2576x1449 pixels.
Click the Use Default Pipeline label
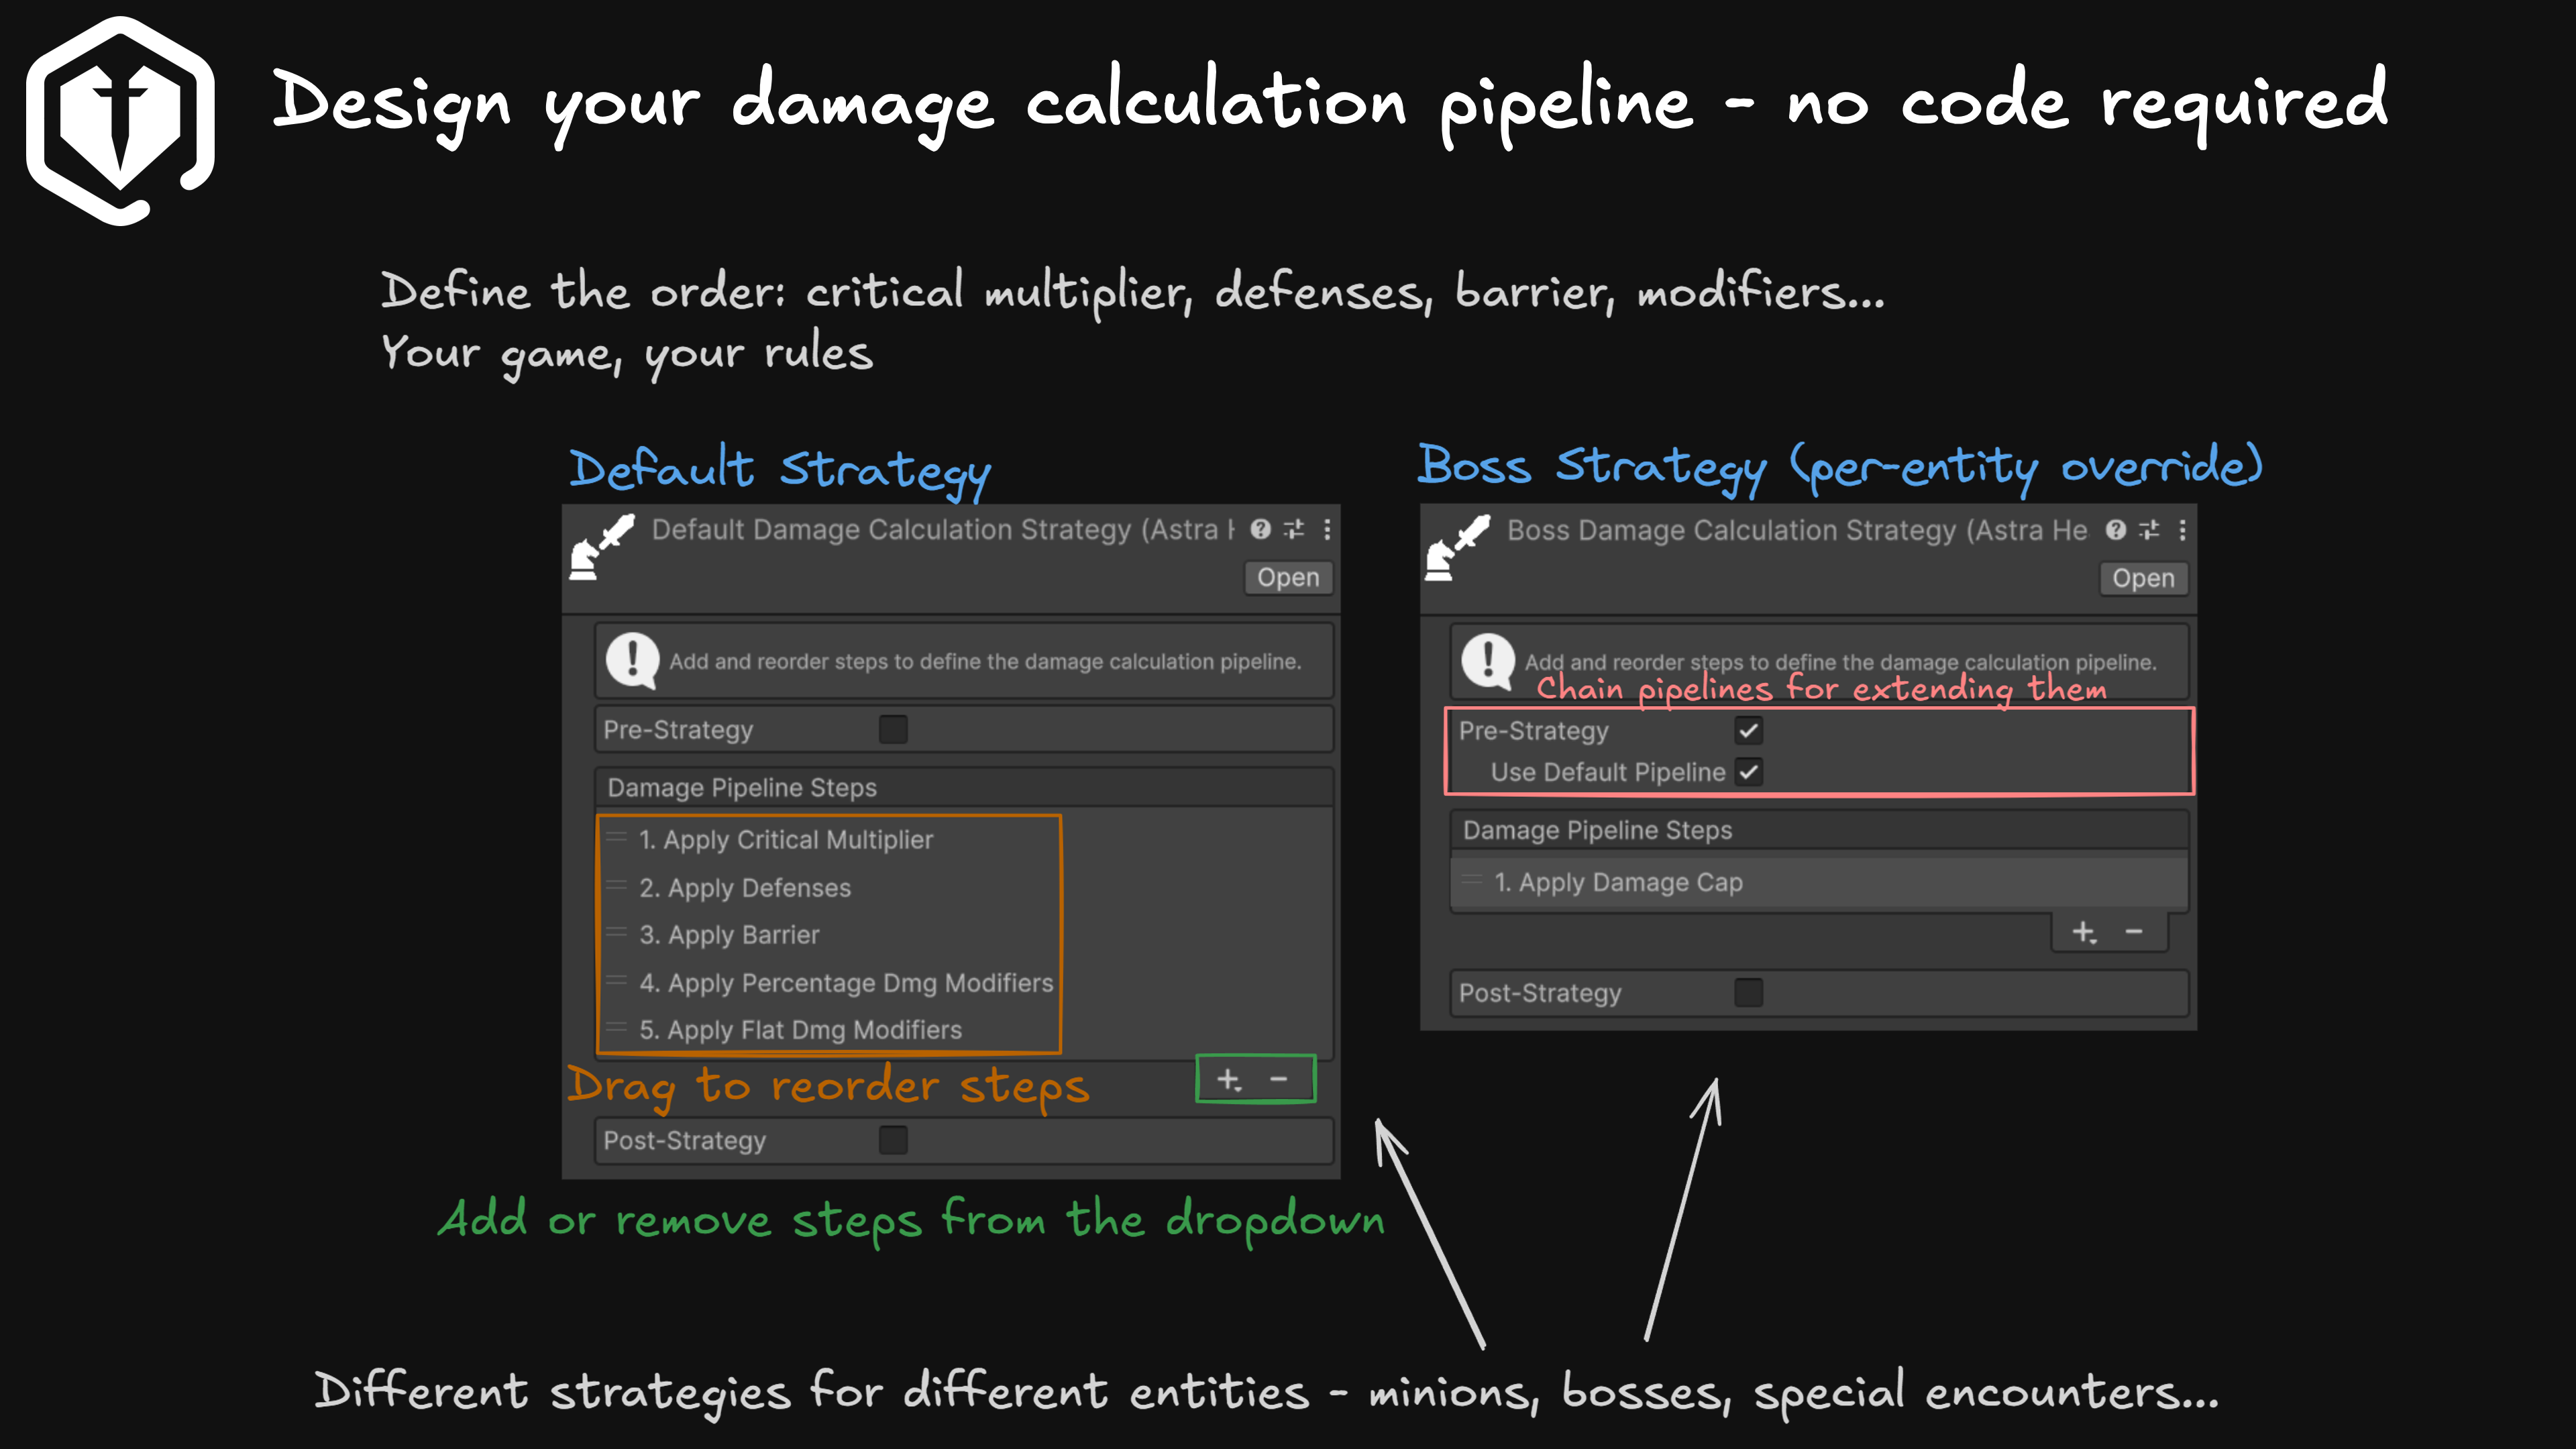click(1608, 772)
